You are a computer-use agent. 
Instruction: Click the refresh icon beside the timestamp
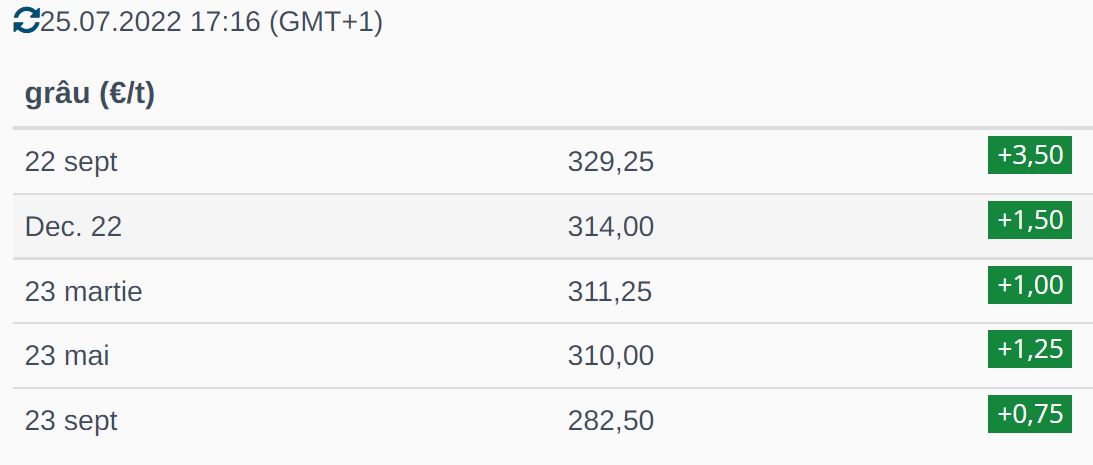[26, 20]
